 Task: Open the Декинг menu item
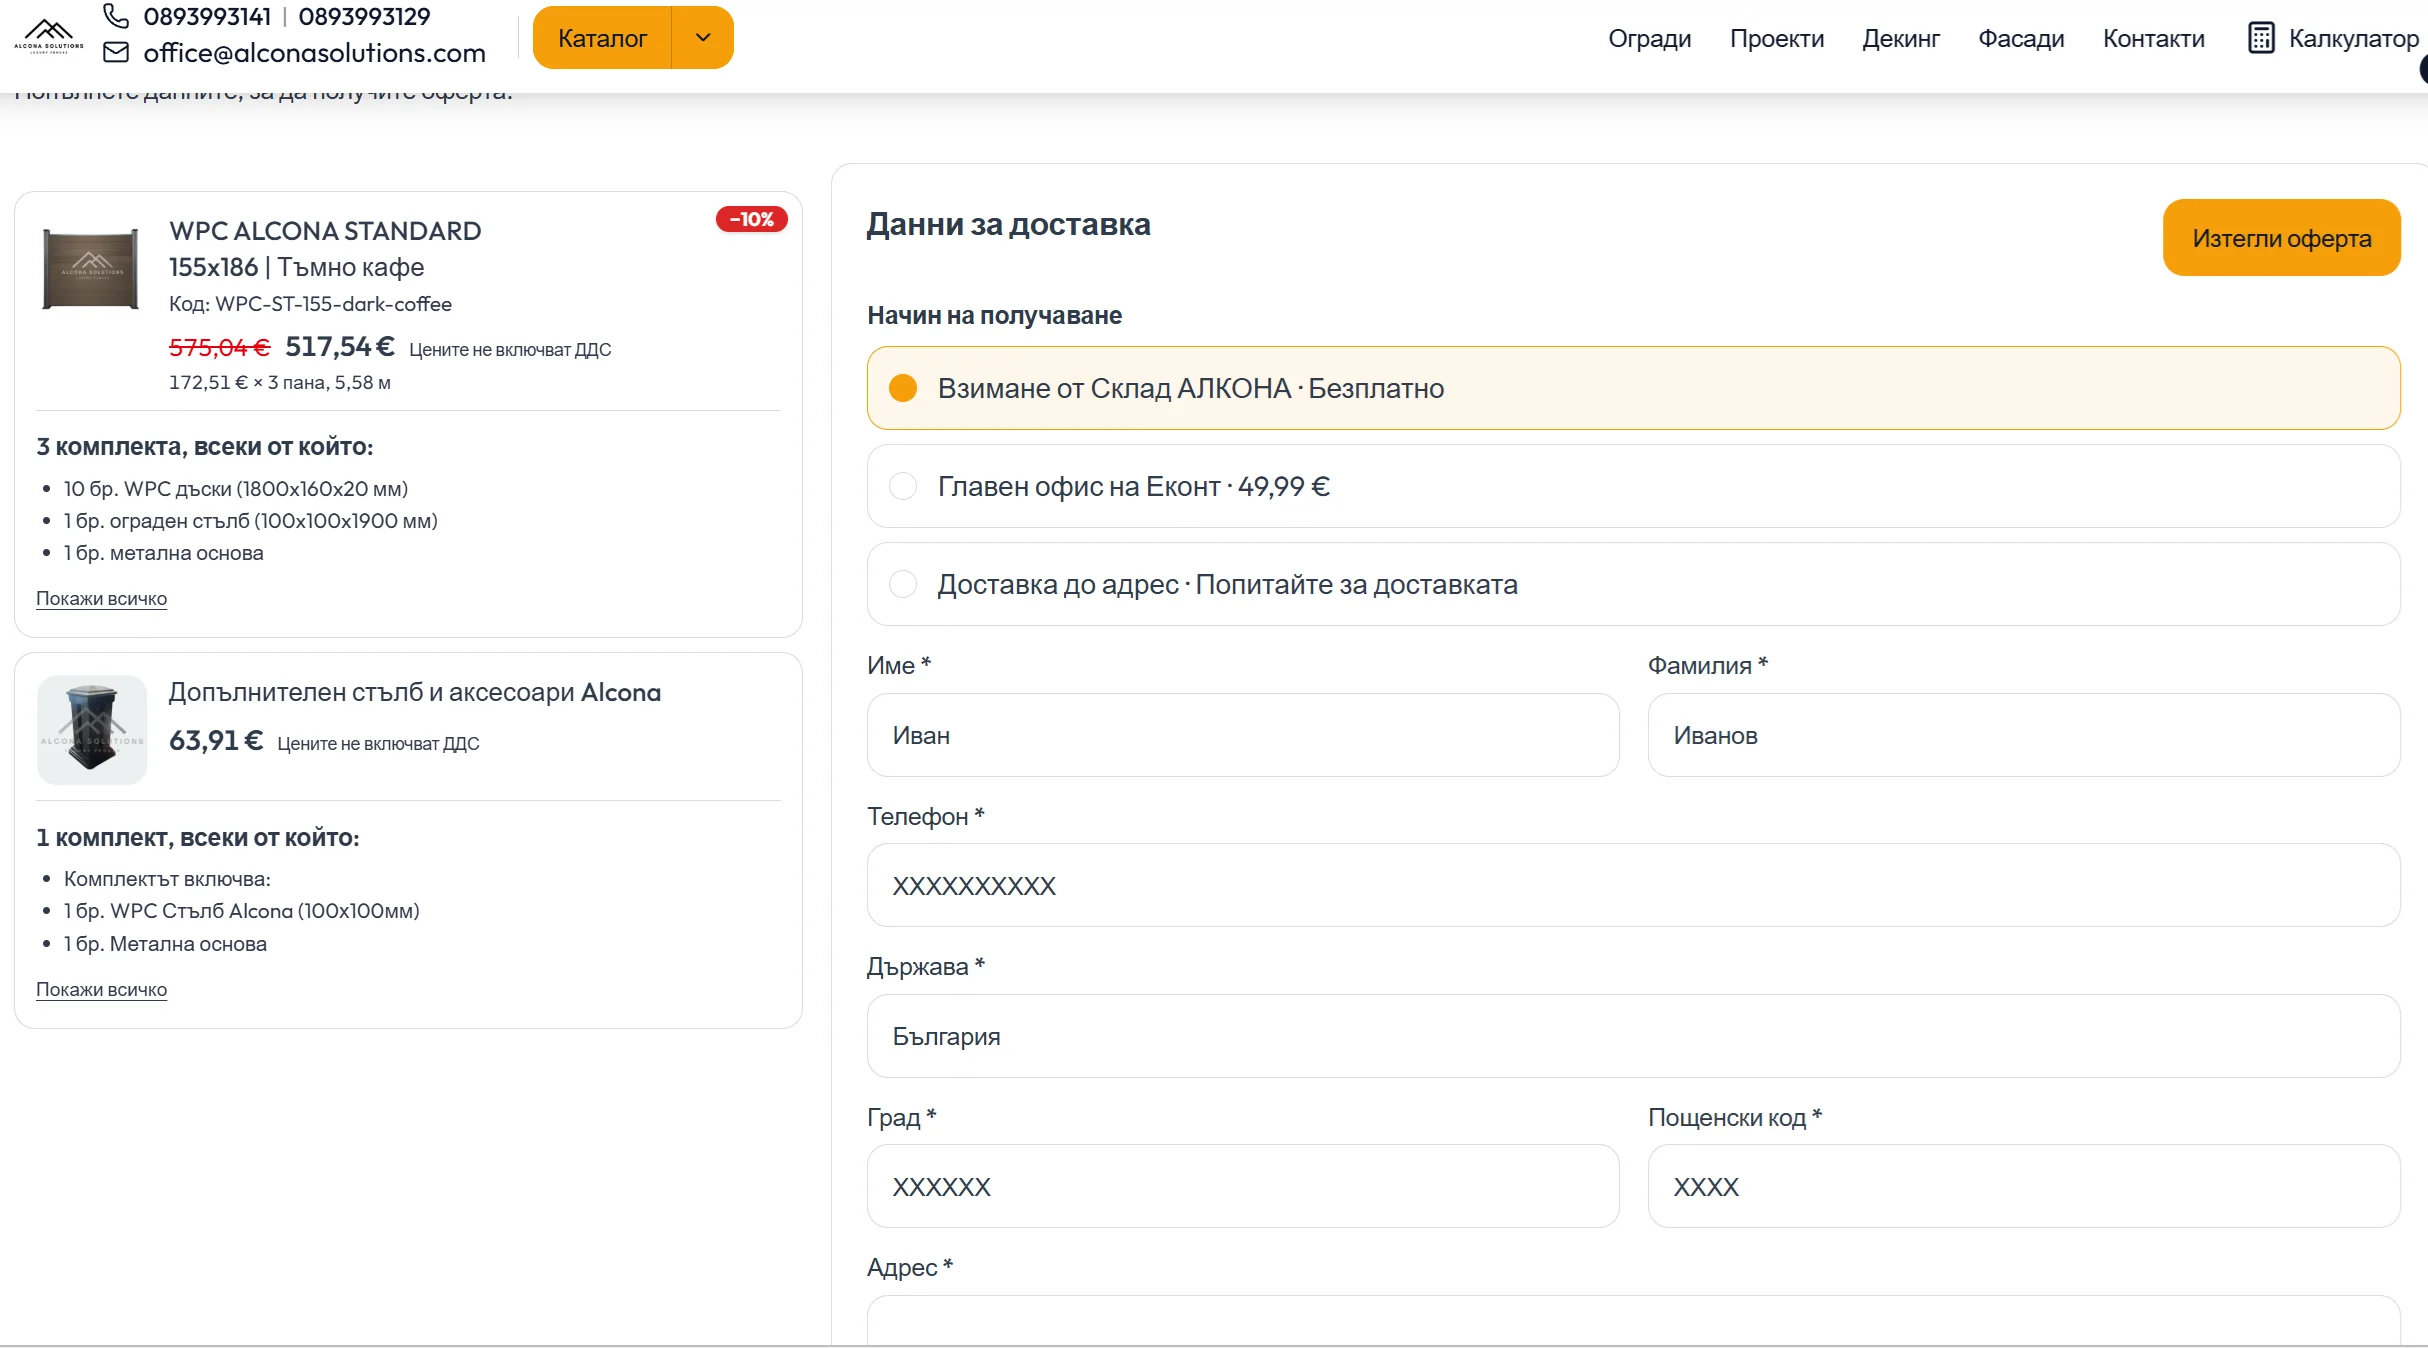[1900, 38]
